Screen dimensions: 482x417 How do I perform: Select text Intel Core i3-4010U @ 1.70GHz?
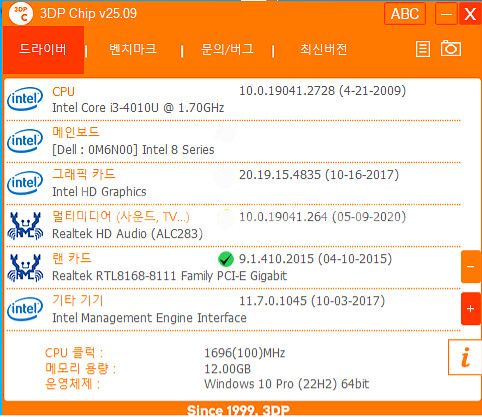(x=138, y=108)
